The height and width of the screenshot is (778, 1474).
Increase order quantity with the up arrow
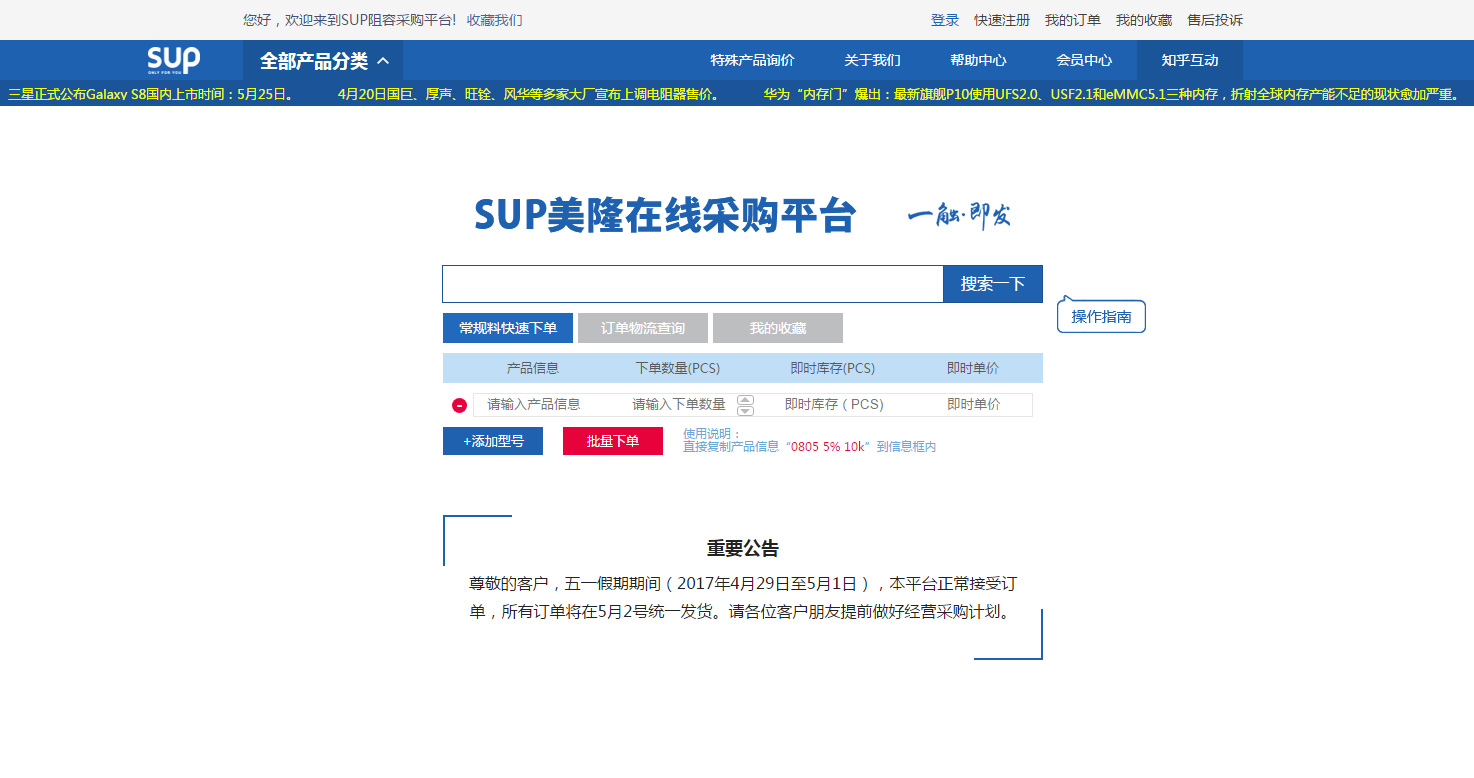click(x=745, y=400)
